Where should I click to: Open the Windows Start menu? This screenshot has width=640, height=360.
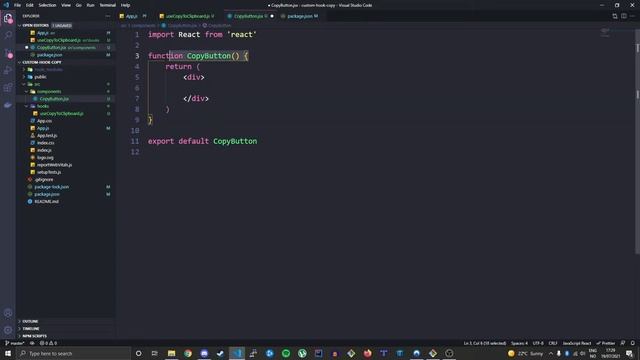(8, 353)
